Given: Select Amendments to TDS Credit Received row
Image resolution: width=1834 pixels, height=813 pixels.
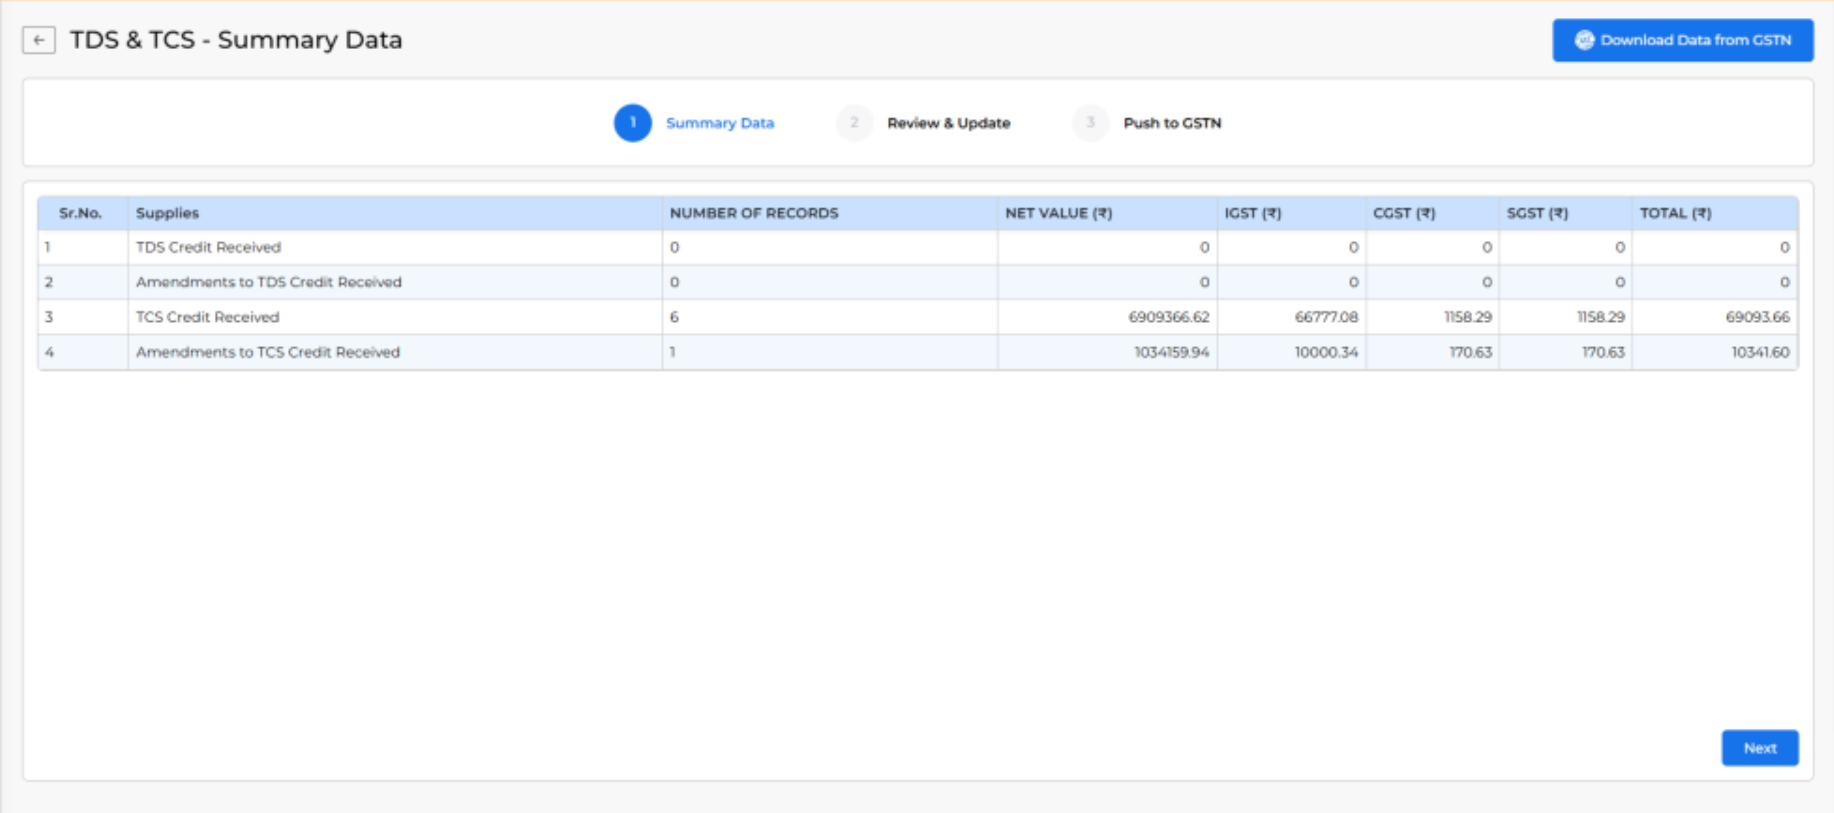Looking at the screenshot, I should tap(918, 282).
